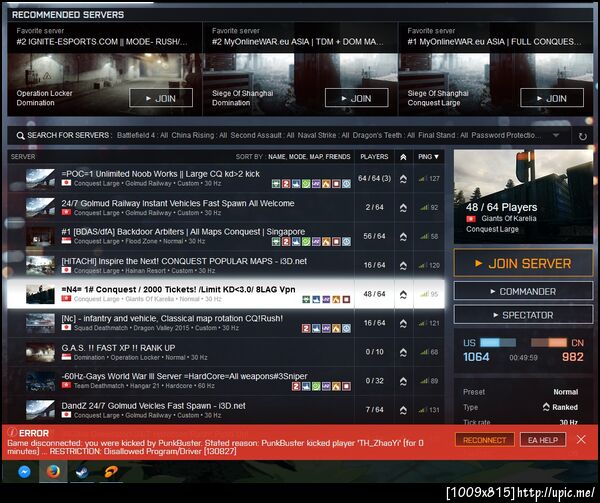
Task: Click the country flag on G.A.S. row
Action: tap(66, 357)
